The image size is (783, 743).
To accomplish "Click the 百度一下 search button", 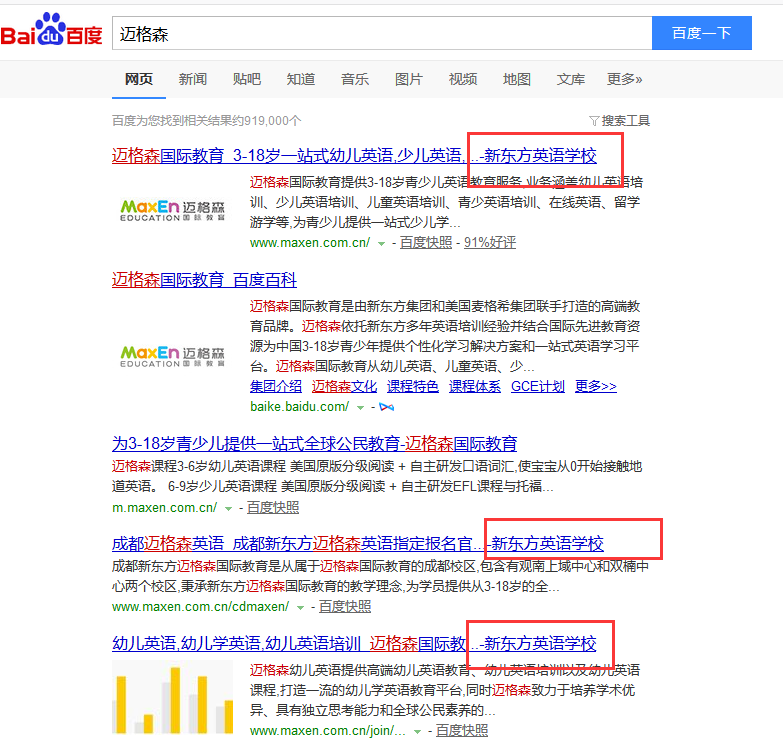I will tap(702, 33).
